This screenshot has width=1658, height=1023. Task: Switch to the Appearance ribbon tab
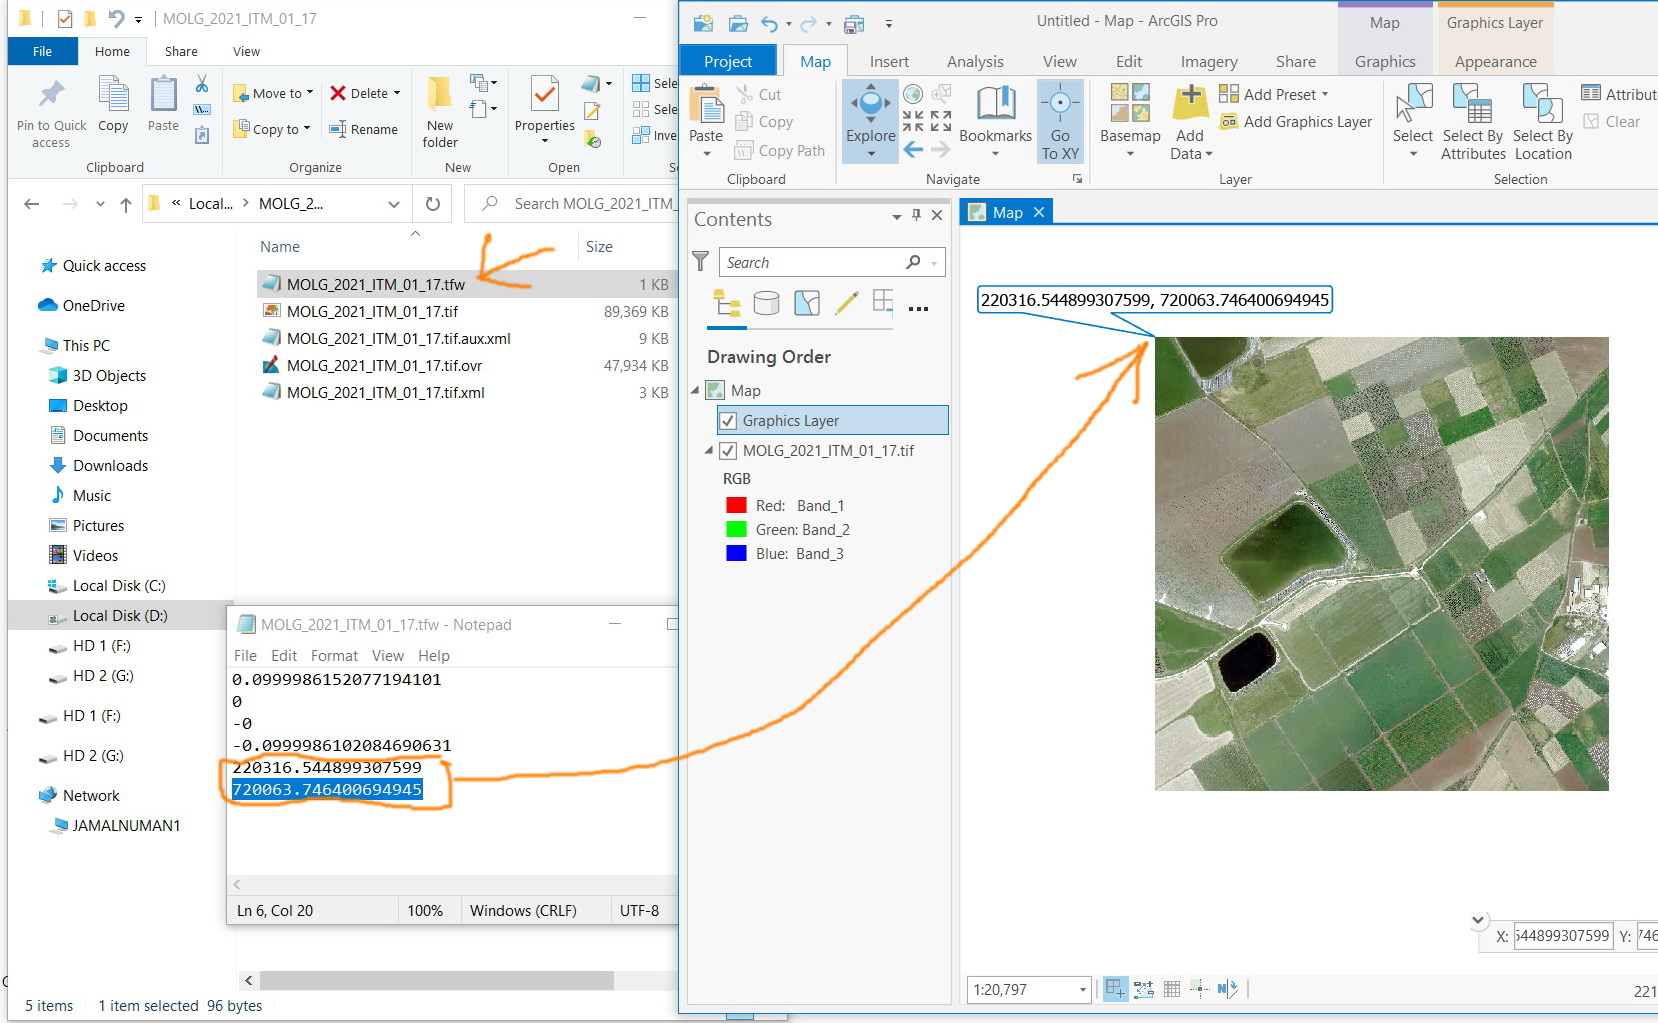click(x=1495, y=62)
